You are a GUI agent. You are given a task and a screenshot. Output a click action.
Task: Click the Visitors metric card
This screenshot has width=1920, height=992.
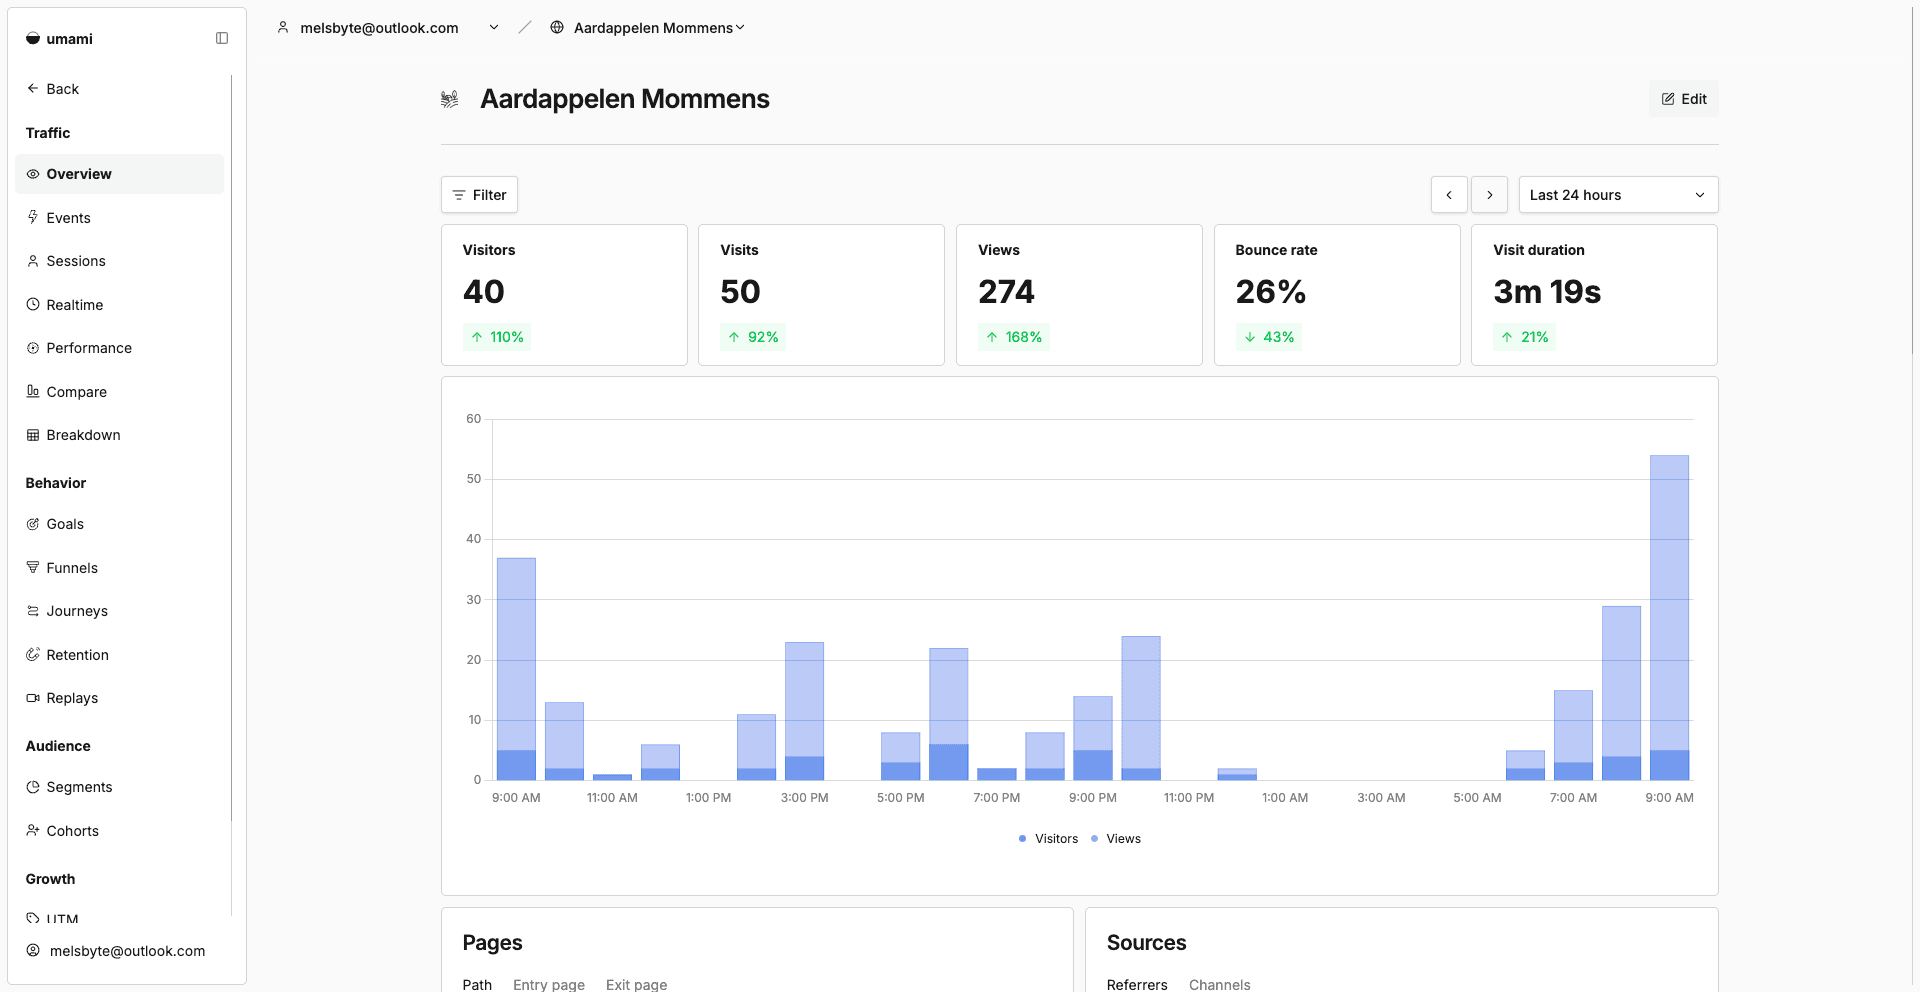click(x=564, y=295)
